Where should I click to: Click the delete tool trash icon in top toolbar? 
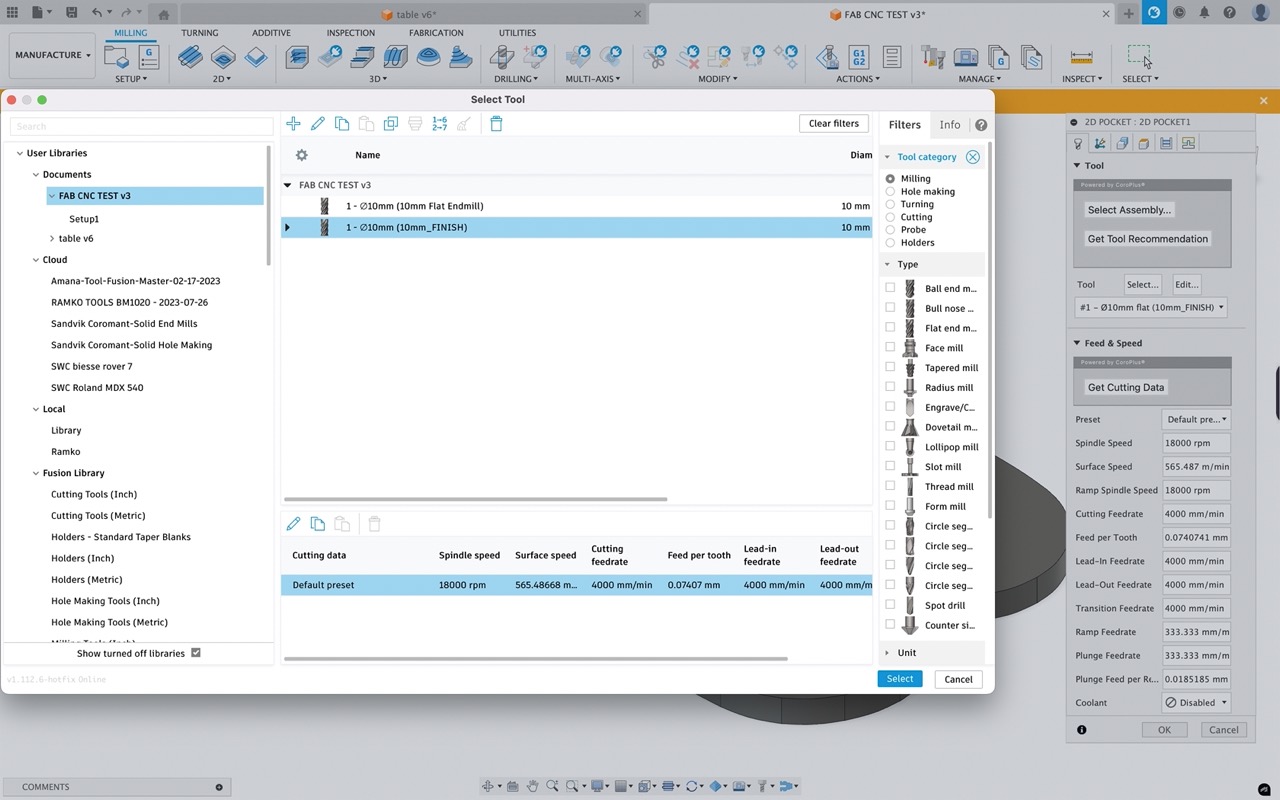coord(496,124)
